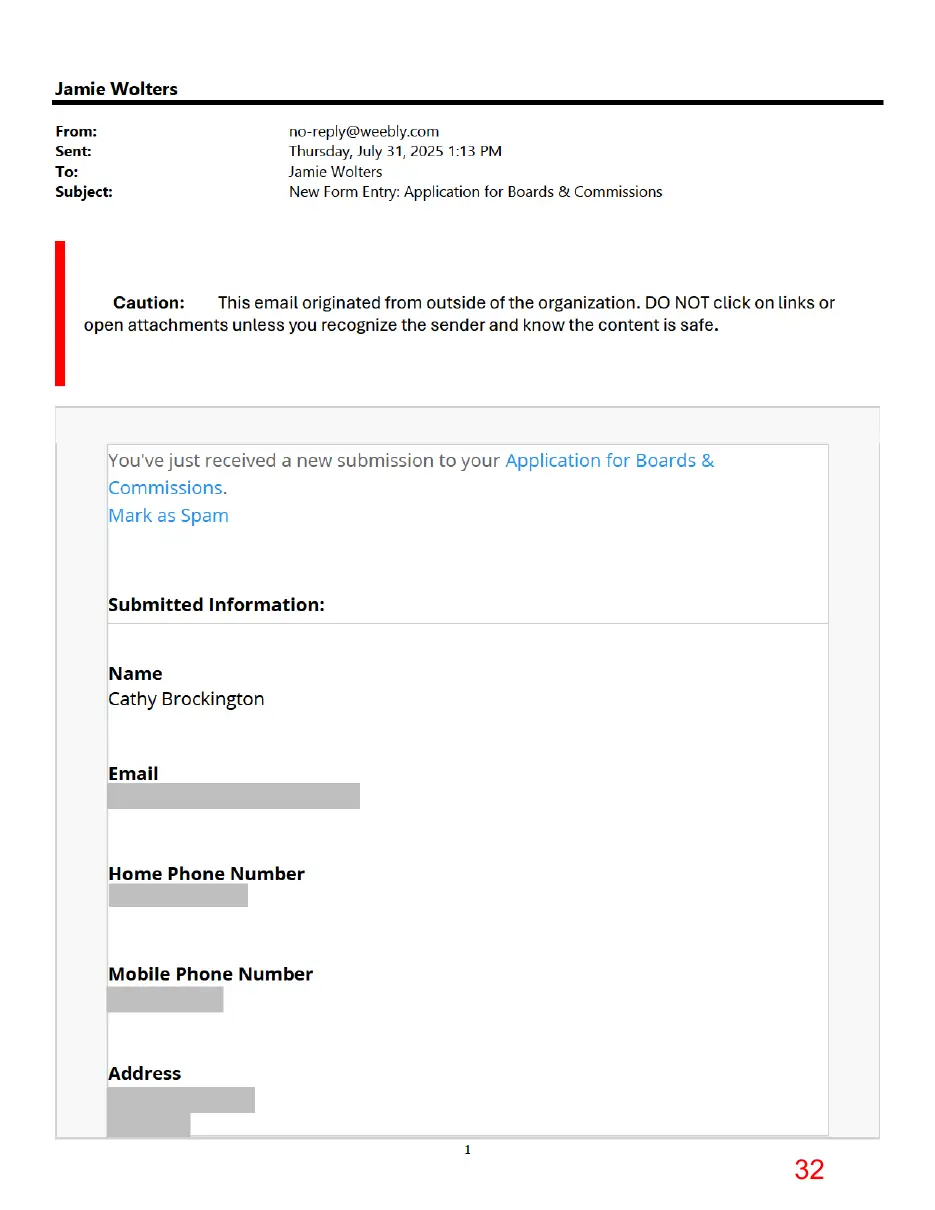Click the Sent: field label
This screenshot has width=935, height=1210.
[73, 151]
